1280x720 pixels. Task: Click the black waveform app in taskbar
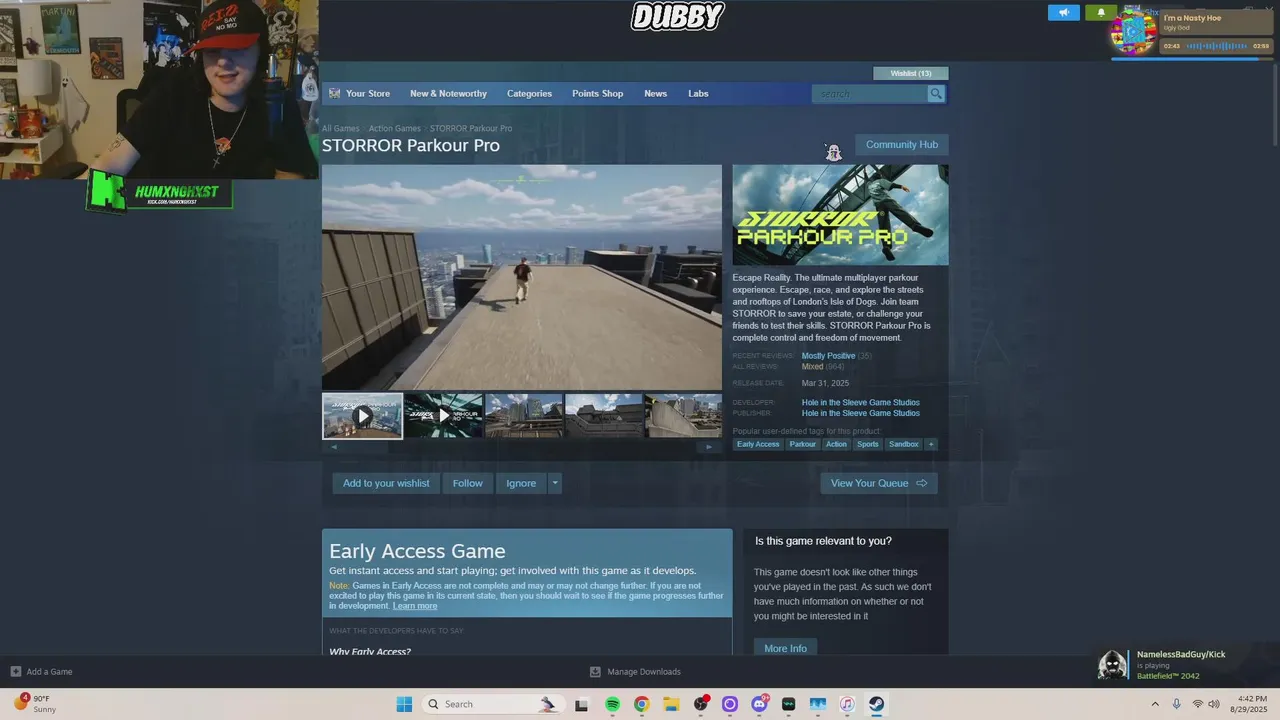point(788,704)
